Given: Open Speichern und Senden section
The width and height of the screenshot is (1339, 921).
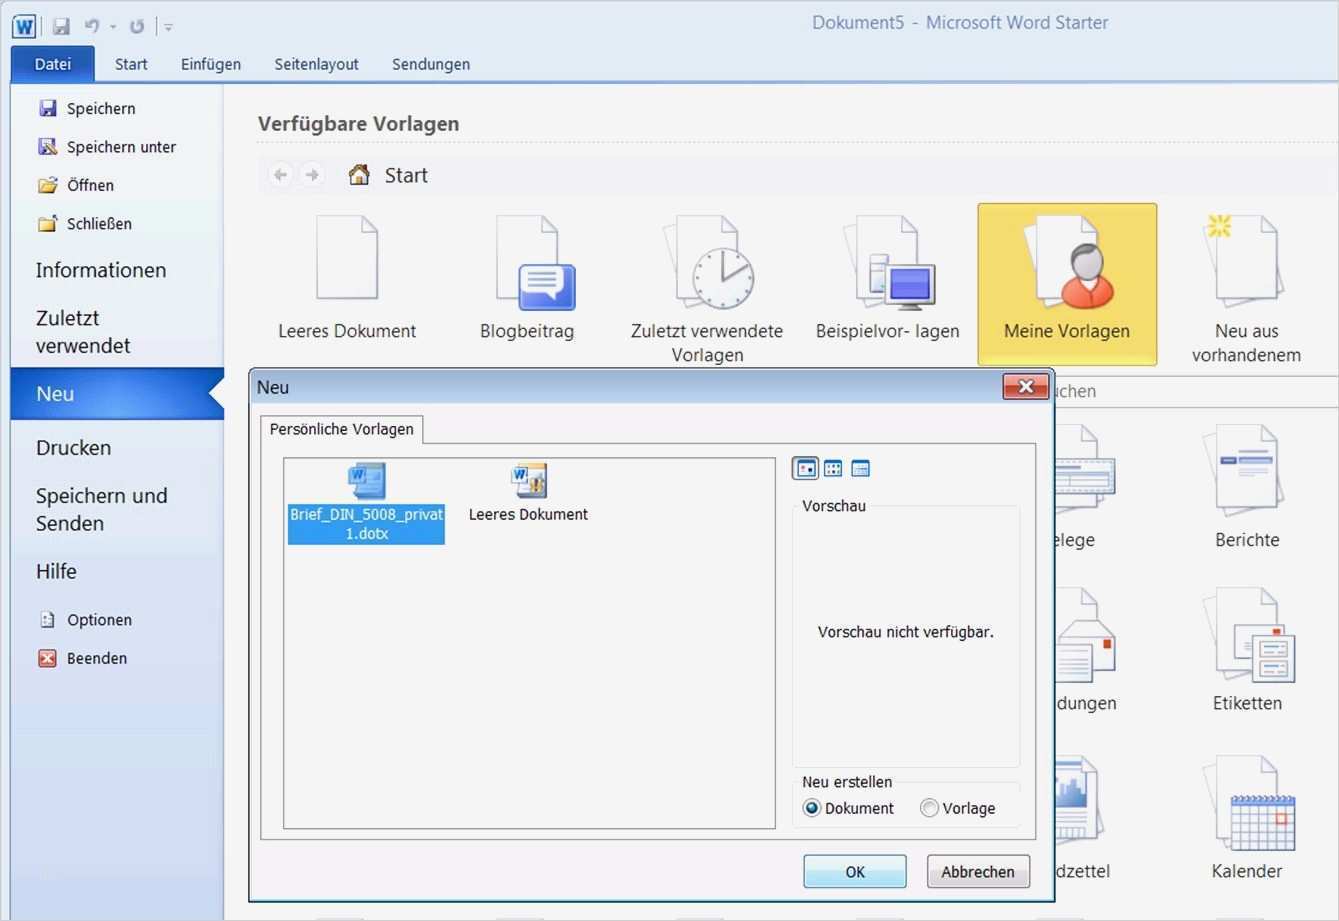Looking at the screenshot, I should point(102,509).
